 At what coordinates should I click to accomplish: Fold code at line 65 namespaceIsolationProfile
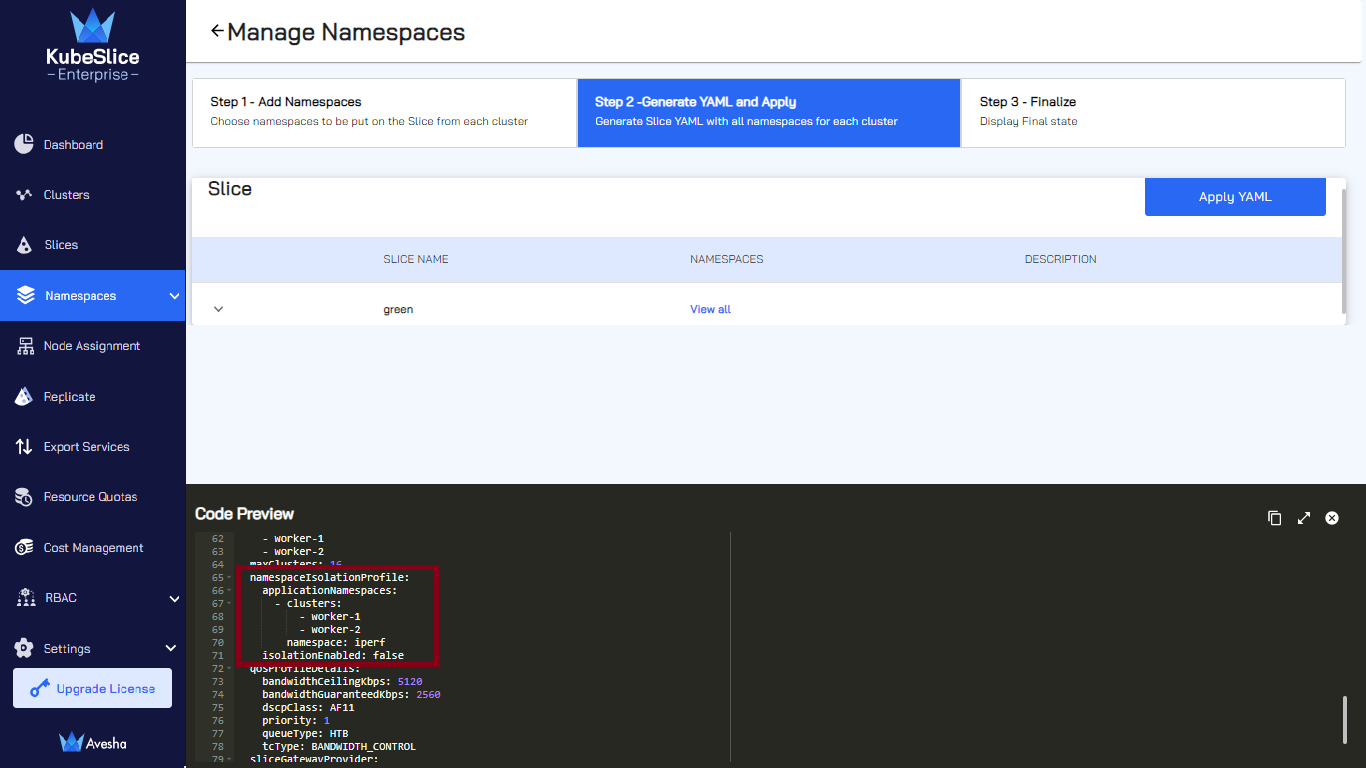point(230,578)
